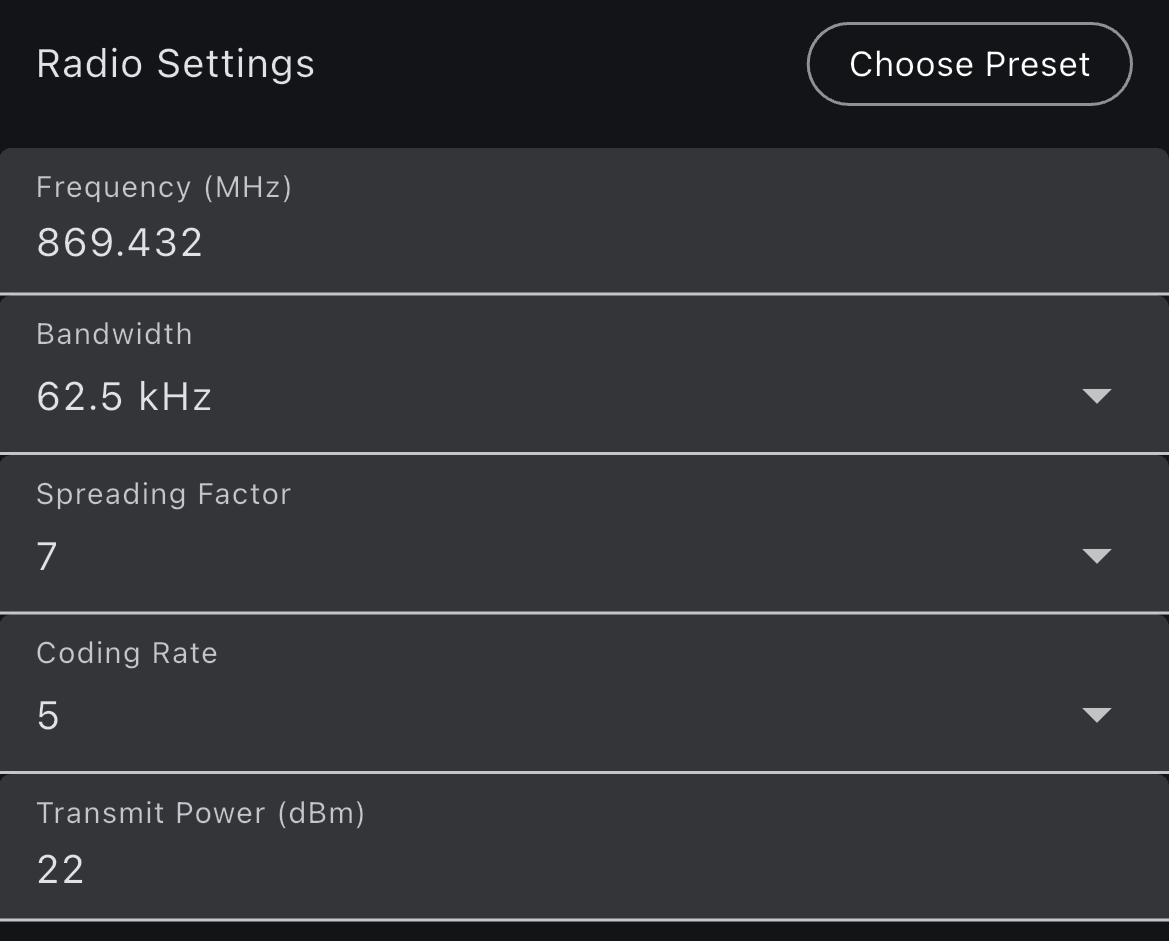This screenshot has width=1170, height=941.
Task: Click the Radio Settings heading
Action: [x=175, y=64]
